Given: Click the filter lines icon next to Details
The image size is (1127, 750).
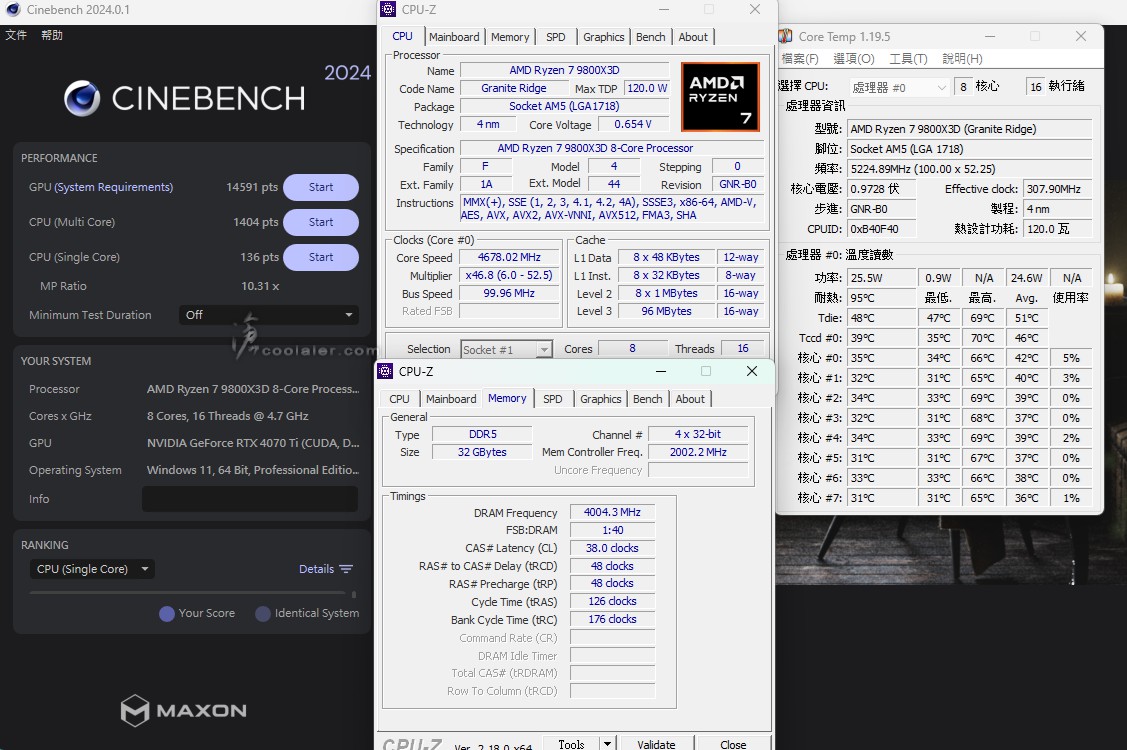Looking at the screenshot, I should [346, 569].
